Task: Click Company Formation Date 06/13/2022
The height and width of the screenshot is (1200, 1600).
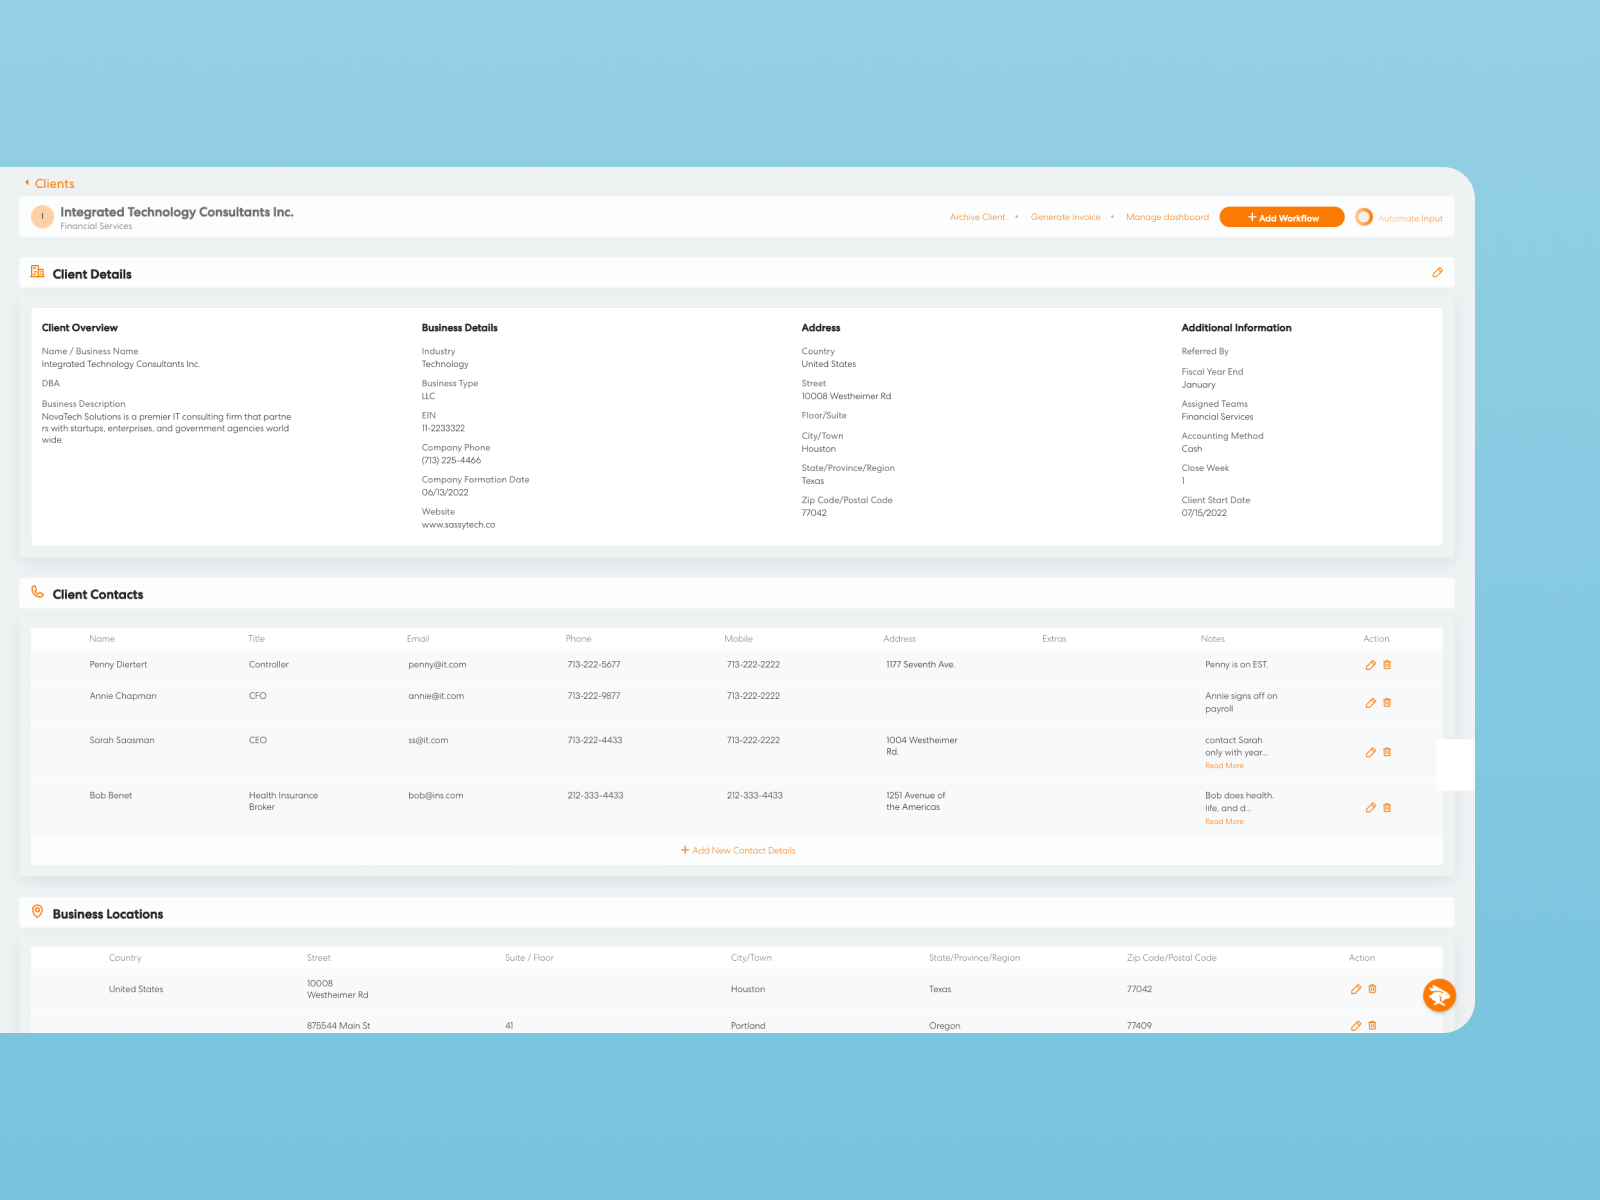Action: (445, 493)
